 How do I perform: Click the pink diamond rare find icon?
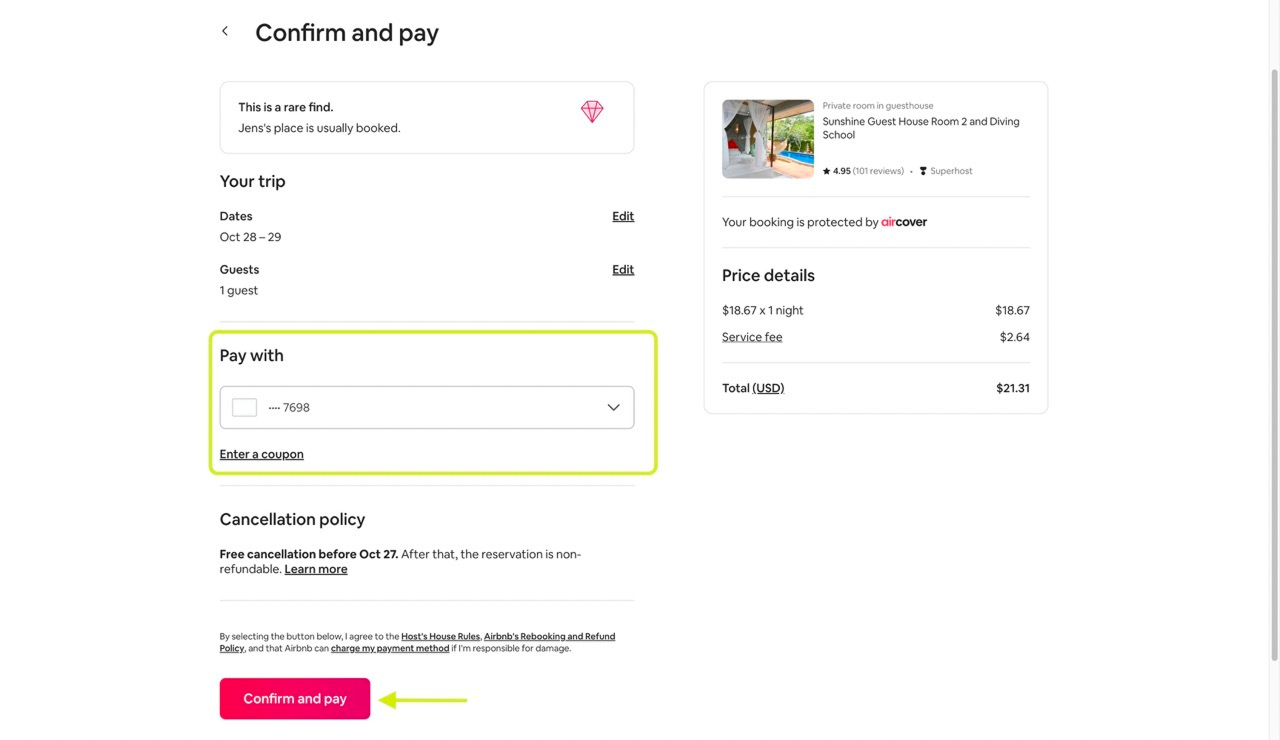pyautogui.click(x=592, y=112)
